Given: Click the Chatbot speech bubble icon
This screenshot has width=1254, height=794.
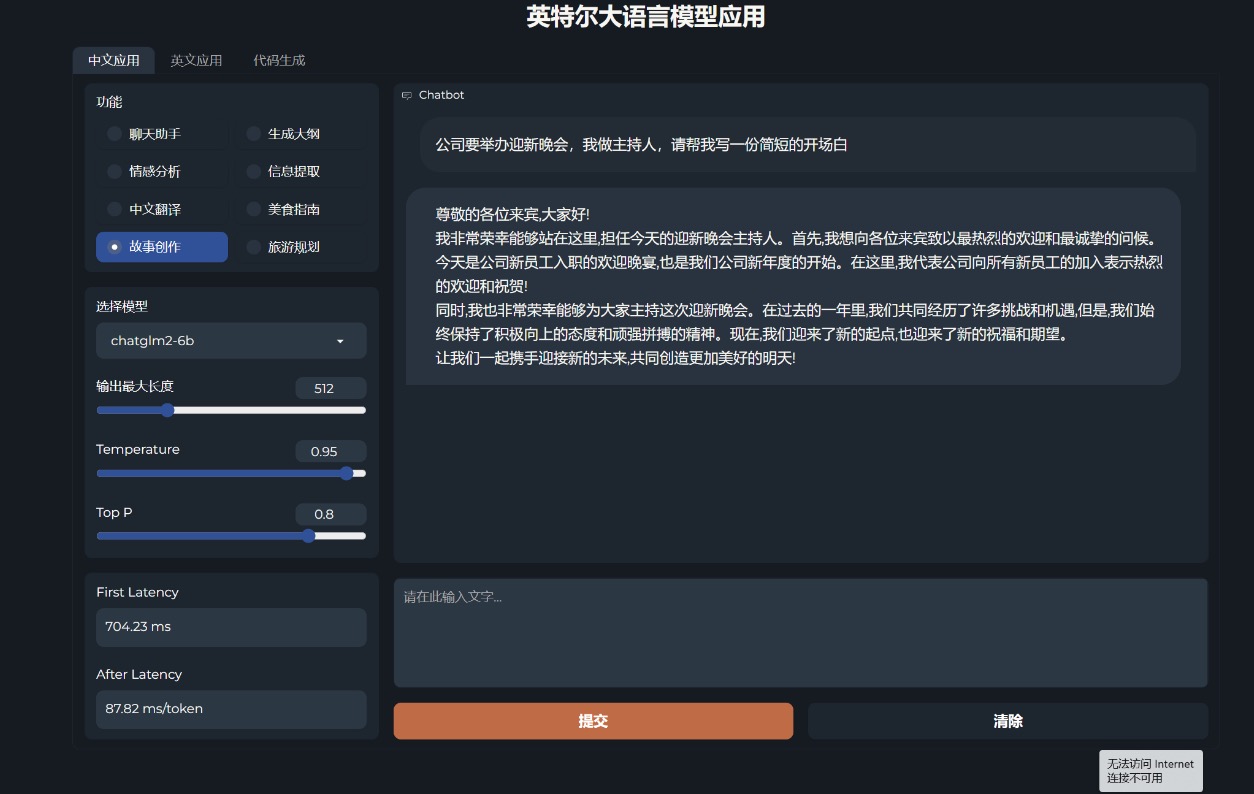Looking at the screenshot, I should point(406,95).
